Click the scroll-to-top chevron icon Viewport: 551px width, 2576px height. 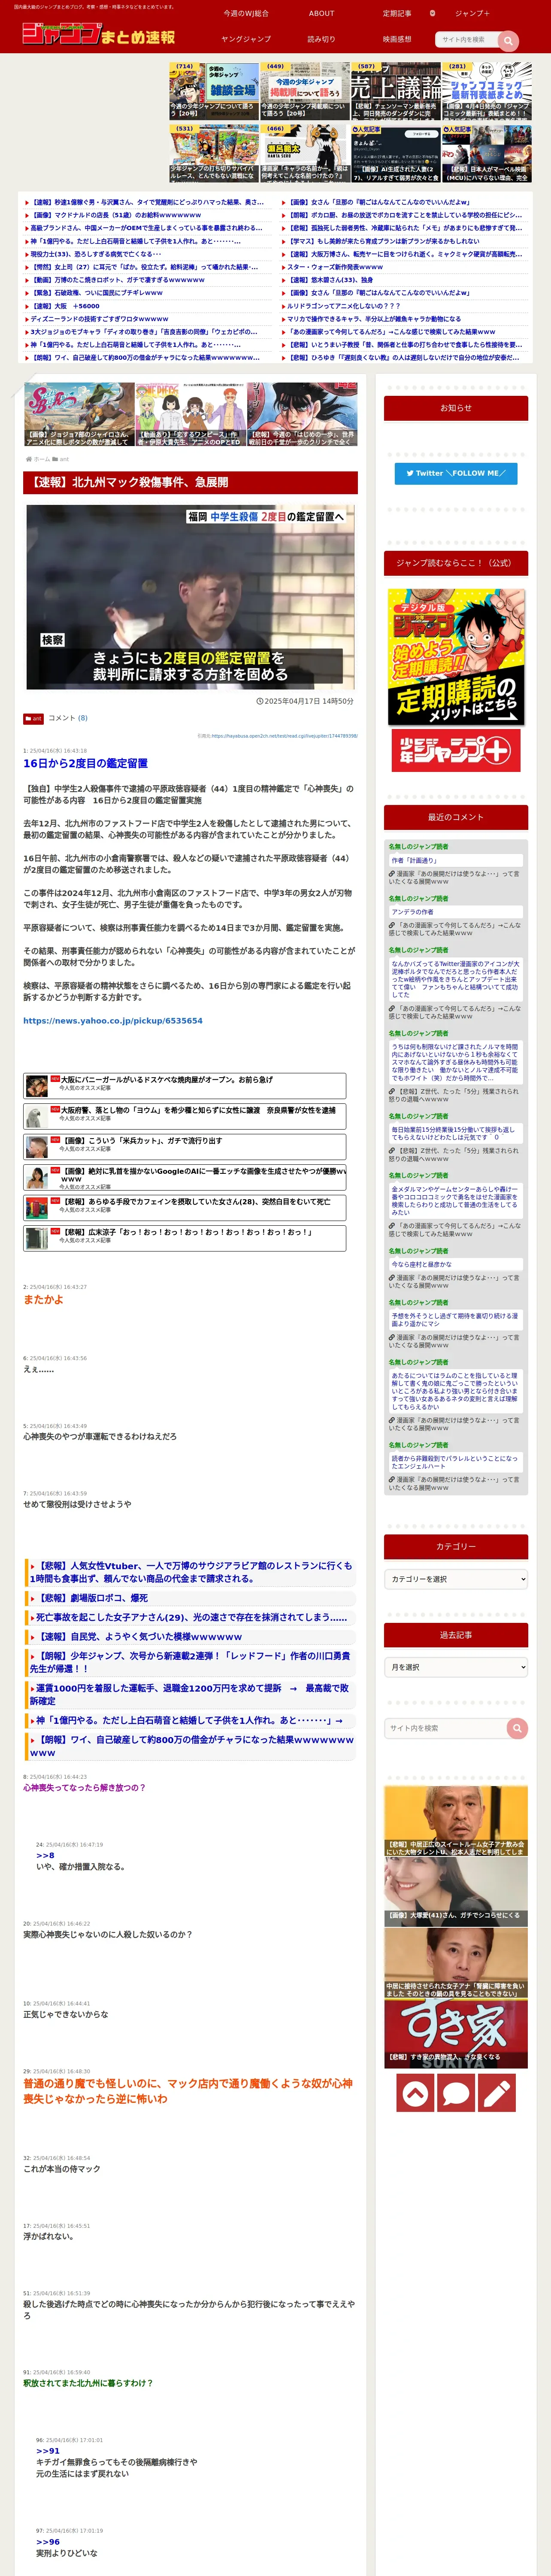pyautogui.click(x=415, y=2092)
